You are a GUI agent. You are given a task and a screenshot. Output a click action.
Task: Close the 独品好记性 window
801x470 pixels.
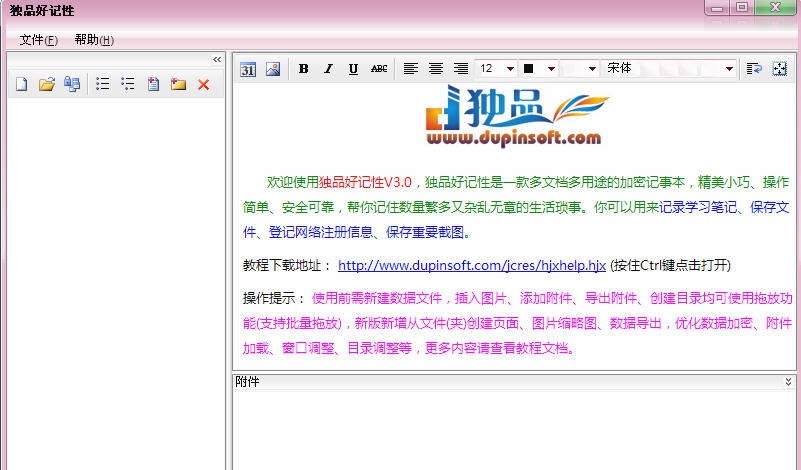click(x=775, y=8)
